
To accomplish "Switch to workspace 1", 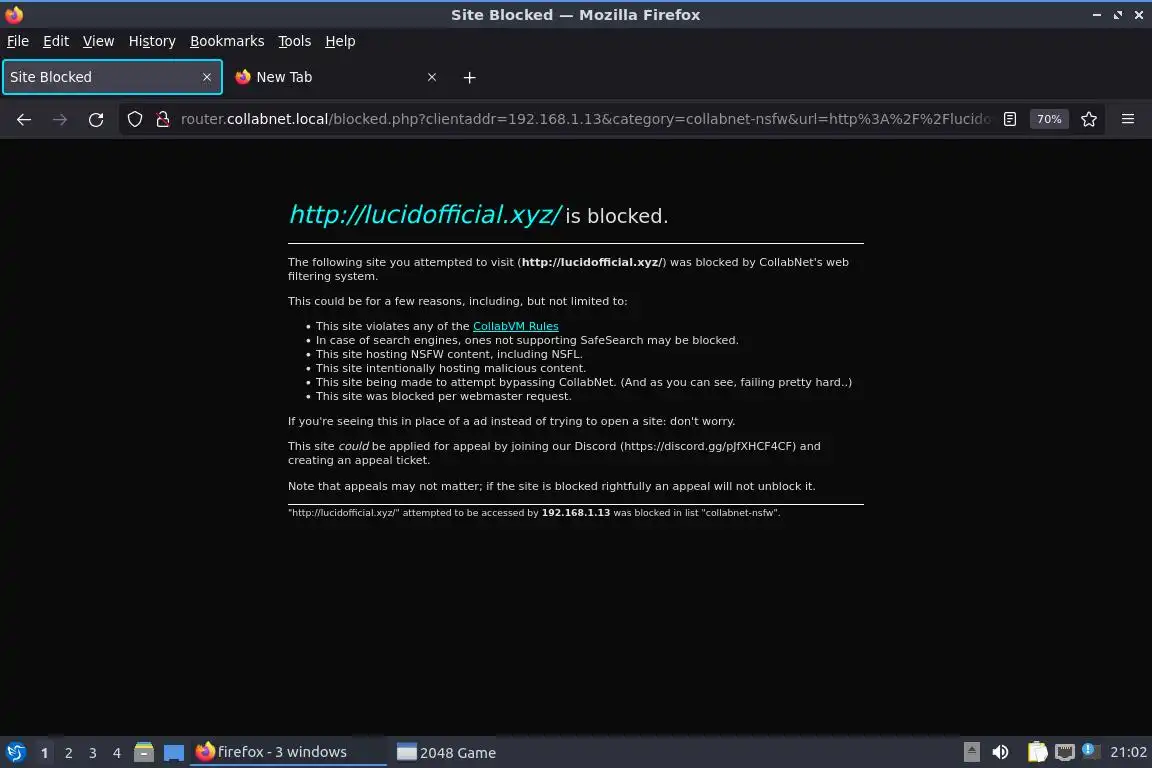I will [x=44, y=753].
